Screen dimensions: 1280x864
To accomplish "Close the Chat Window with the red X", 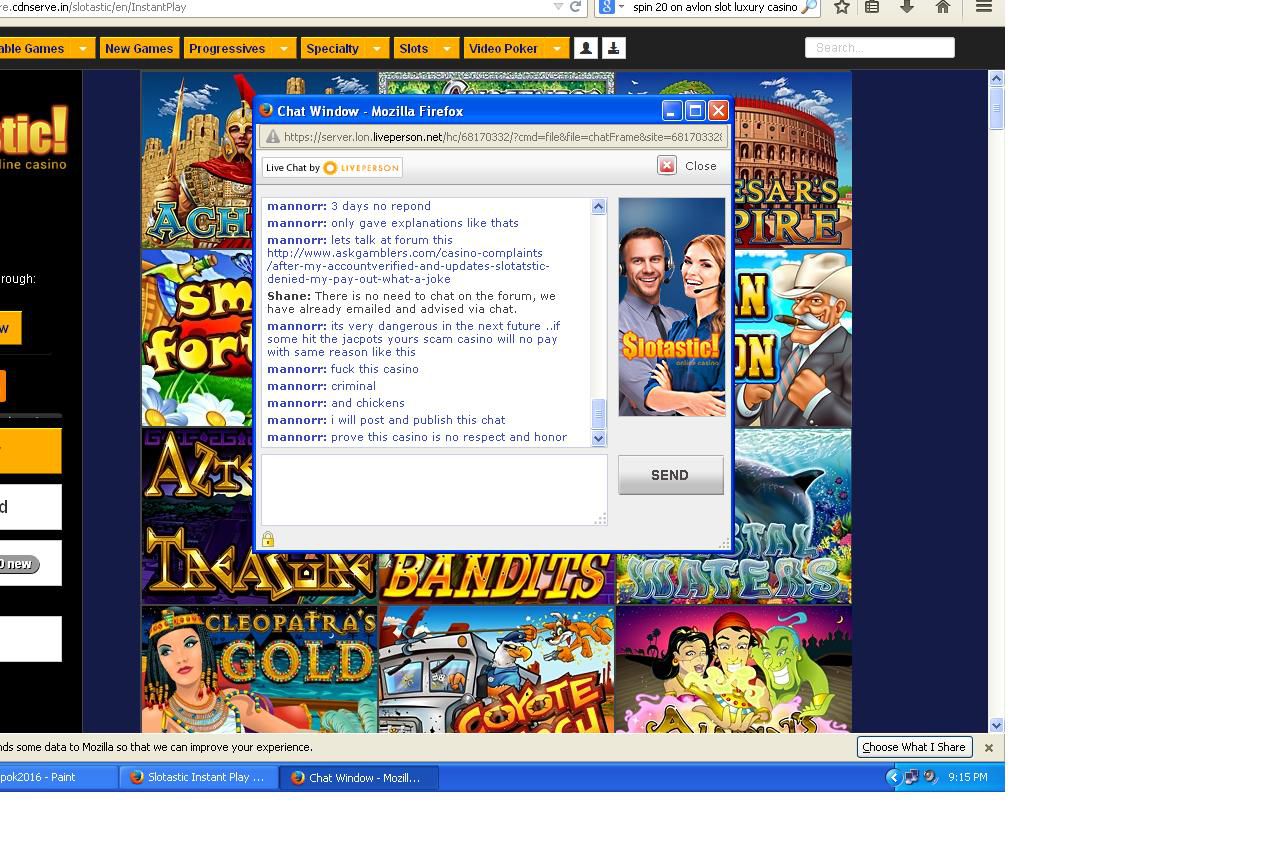I will (x=718, y=111).
